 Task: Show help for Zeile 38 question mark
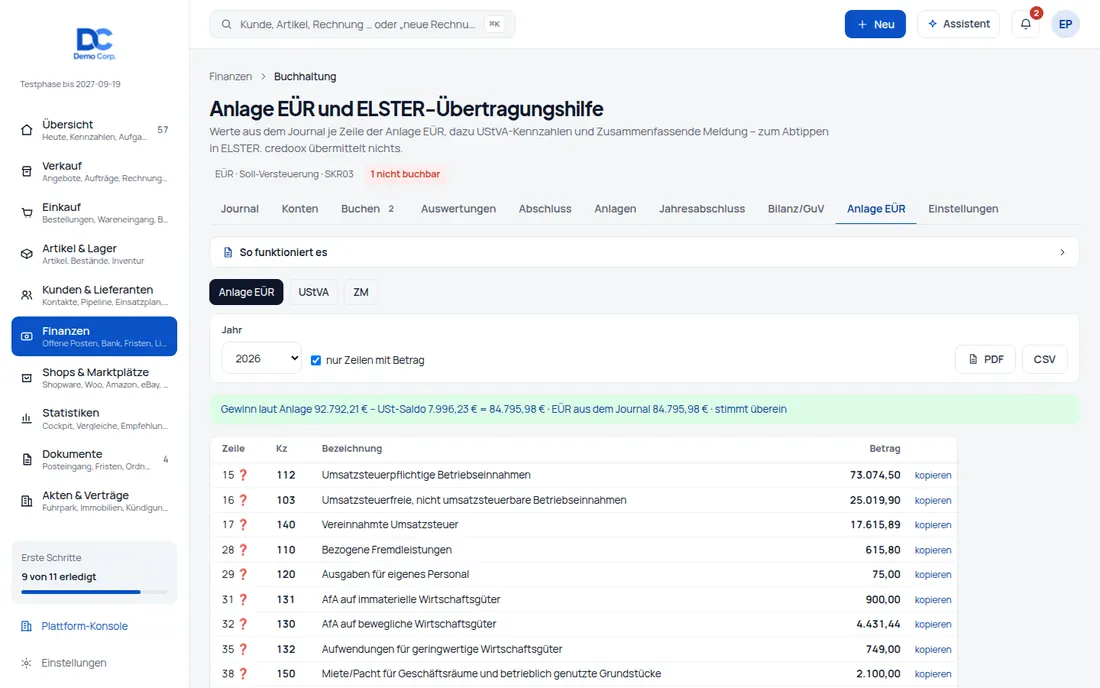pyautogui.click(x=243, y=674)
